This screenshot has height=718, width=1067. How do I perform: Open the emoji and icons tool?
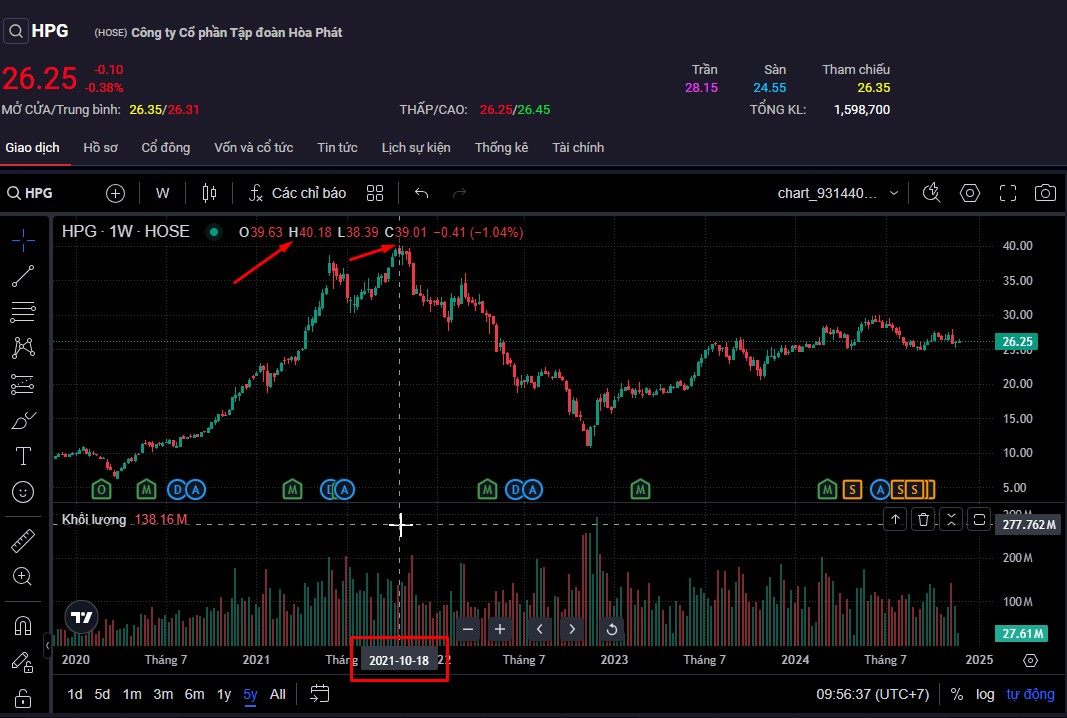click(x=23, y=492)
